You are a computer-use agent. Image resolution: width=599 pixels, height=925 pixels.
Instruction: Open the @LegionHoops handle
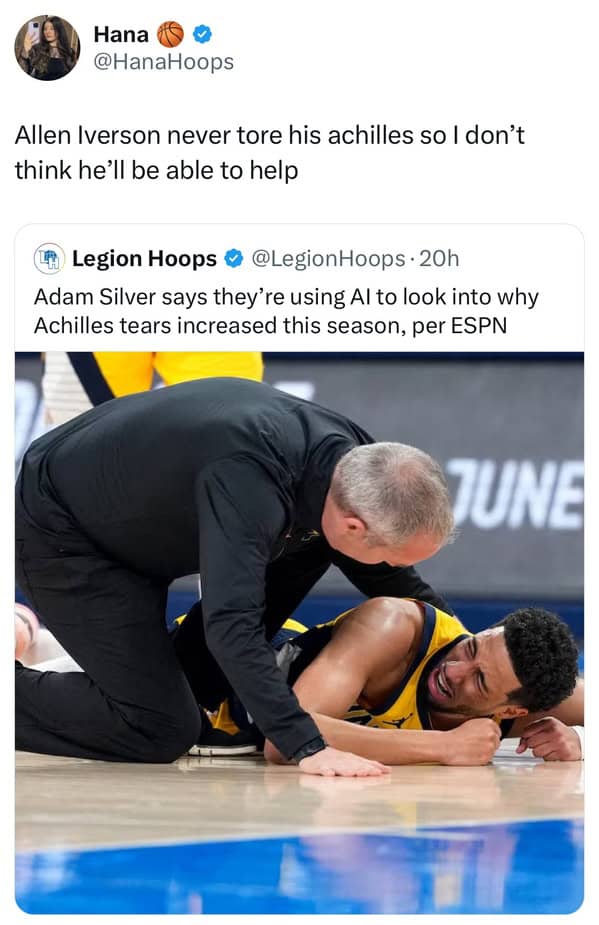pos(328,258)
